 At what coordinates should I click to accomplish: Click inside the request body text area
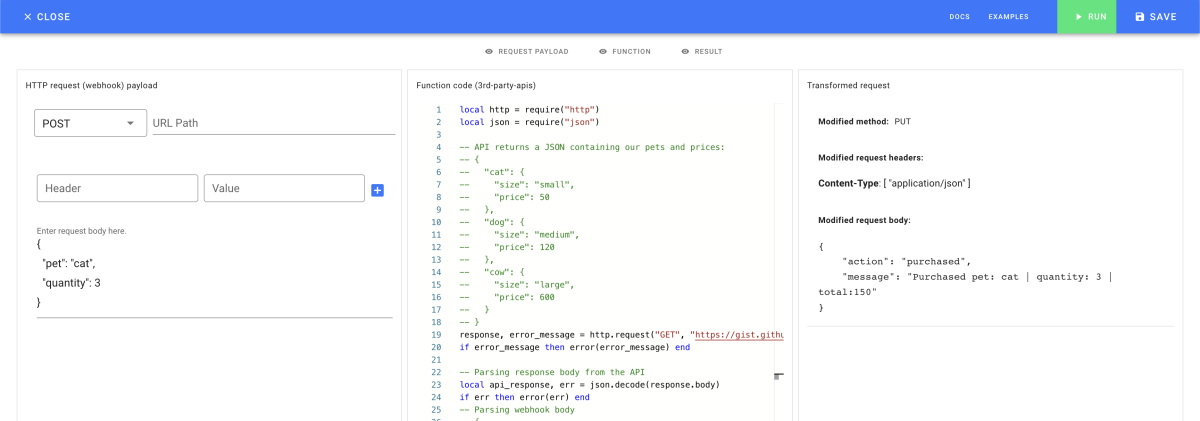click(214, 272)
